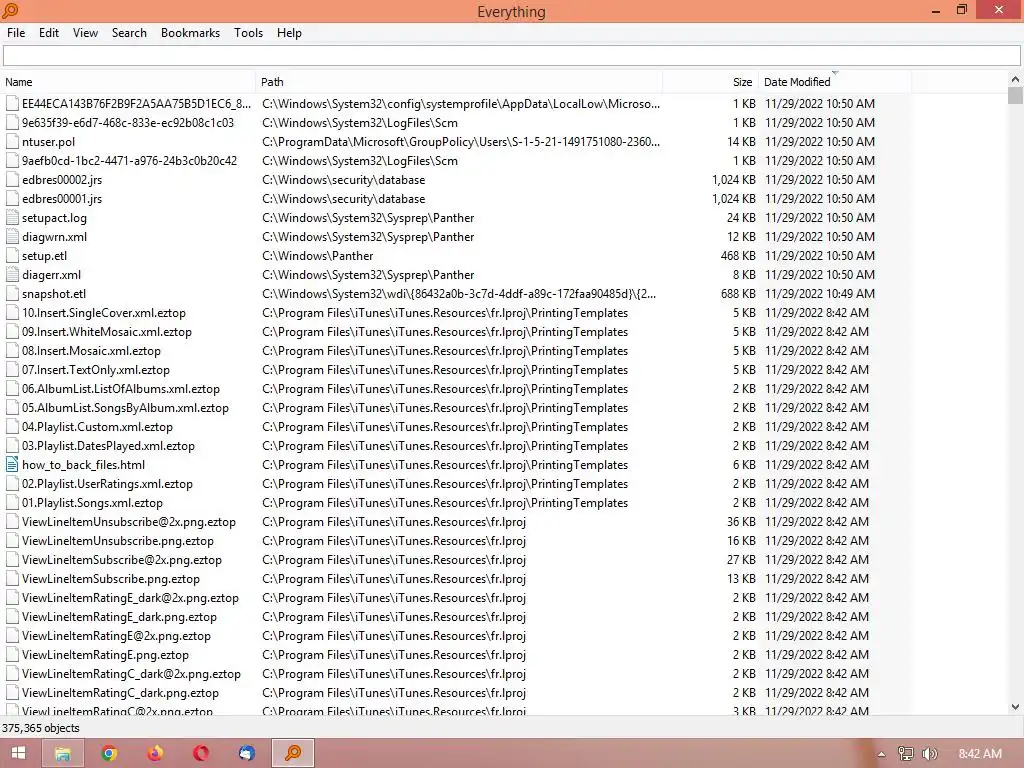The height and width of the screenshot is (768, 1024).
Task: Select ViewLineItemUnsubscribe.png.eztop file name
Action: click(x=118, y=541)
